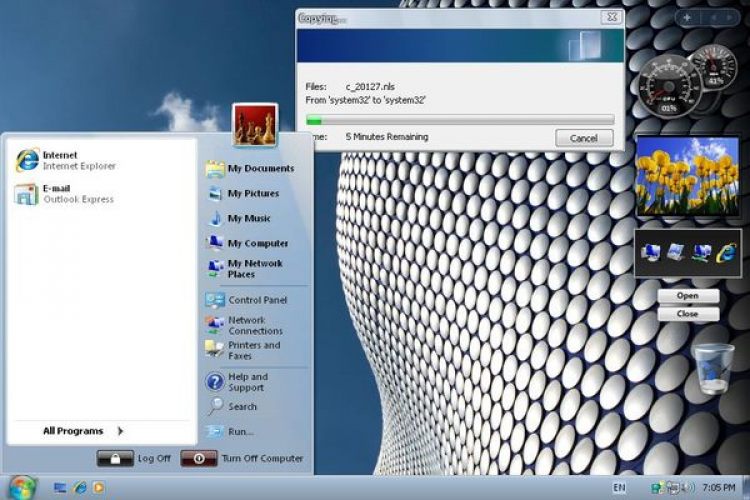This screenshot has width=750, height=500.
Task: Click the sidebar Close button
Action: pos(688,314)
